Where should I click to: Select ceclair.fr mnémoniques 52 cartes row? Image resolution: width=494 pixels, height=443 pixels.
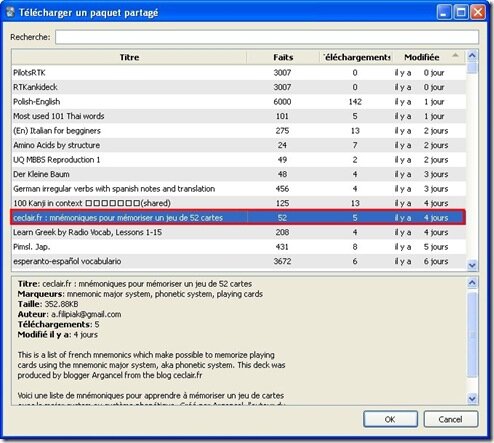click(x=239, y=218)
